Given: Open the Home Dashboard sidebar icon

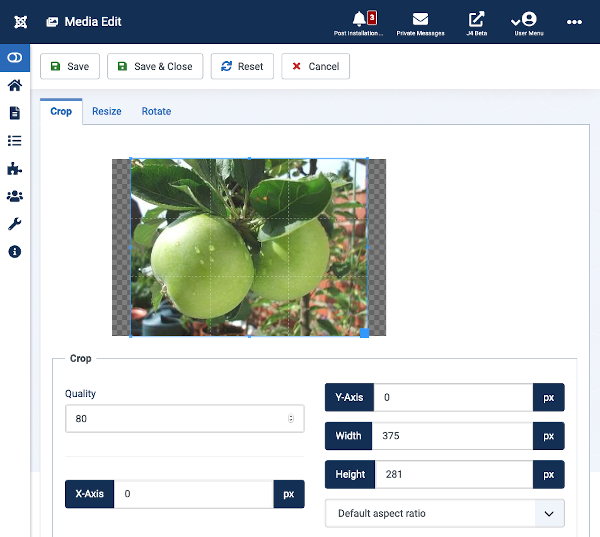Looking at the screenshot, I should point(15,86).
